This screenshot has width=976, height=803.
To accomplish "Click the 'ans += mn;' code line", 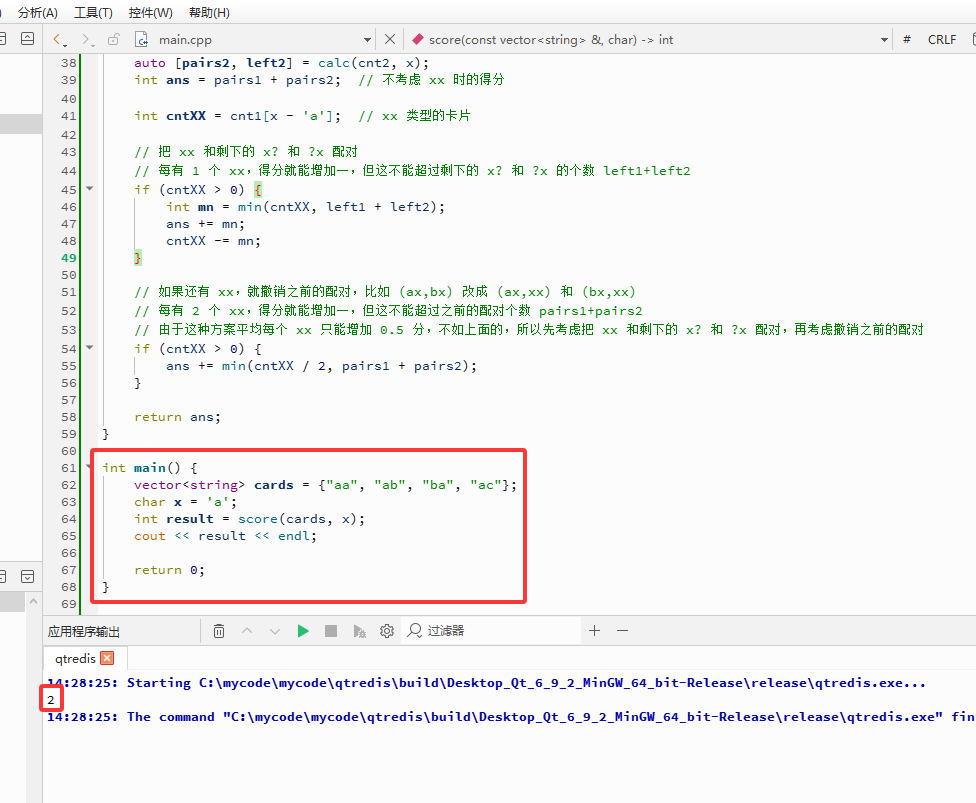I will (205, 224).
